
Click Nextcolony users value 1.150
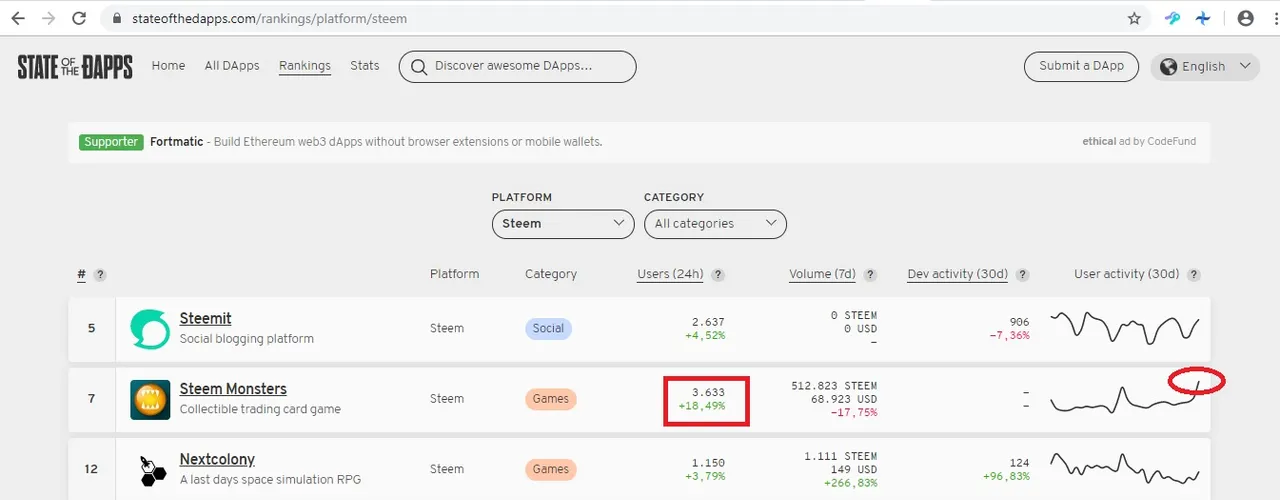click(x=708, y=463)
